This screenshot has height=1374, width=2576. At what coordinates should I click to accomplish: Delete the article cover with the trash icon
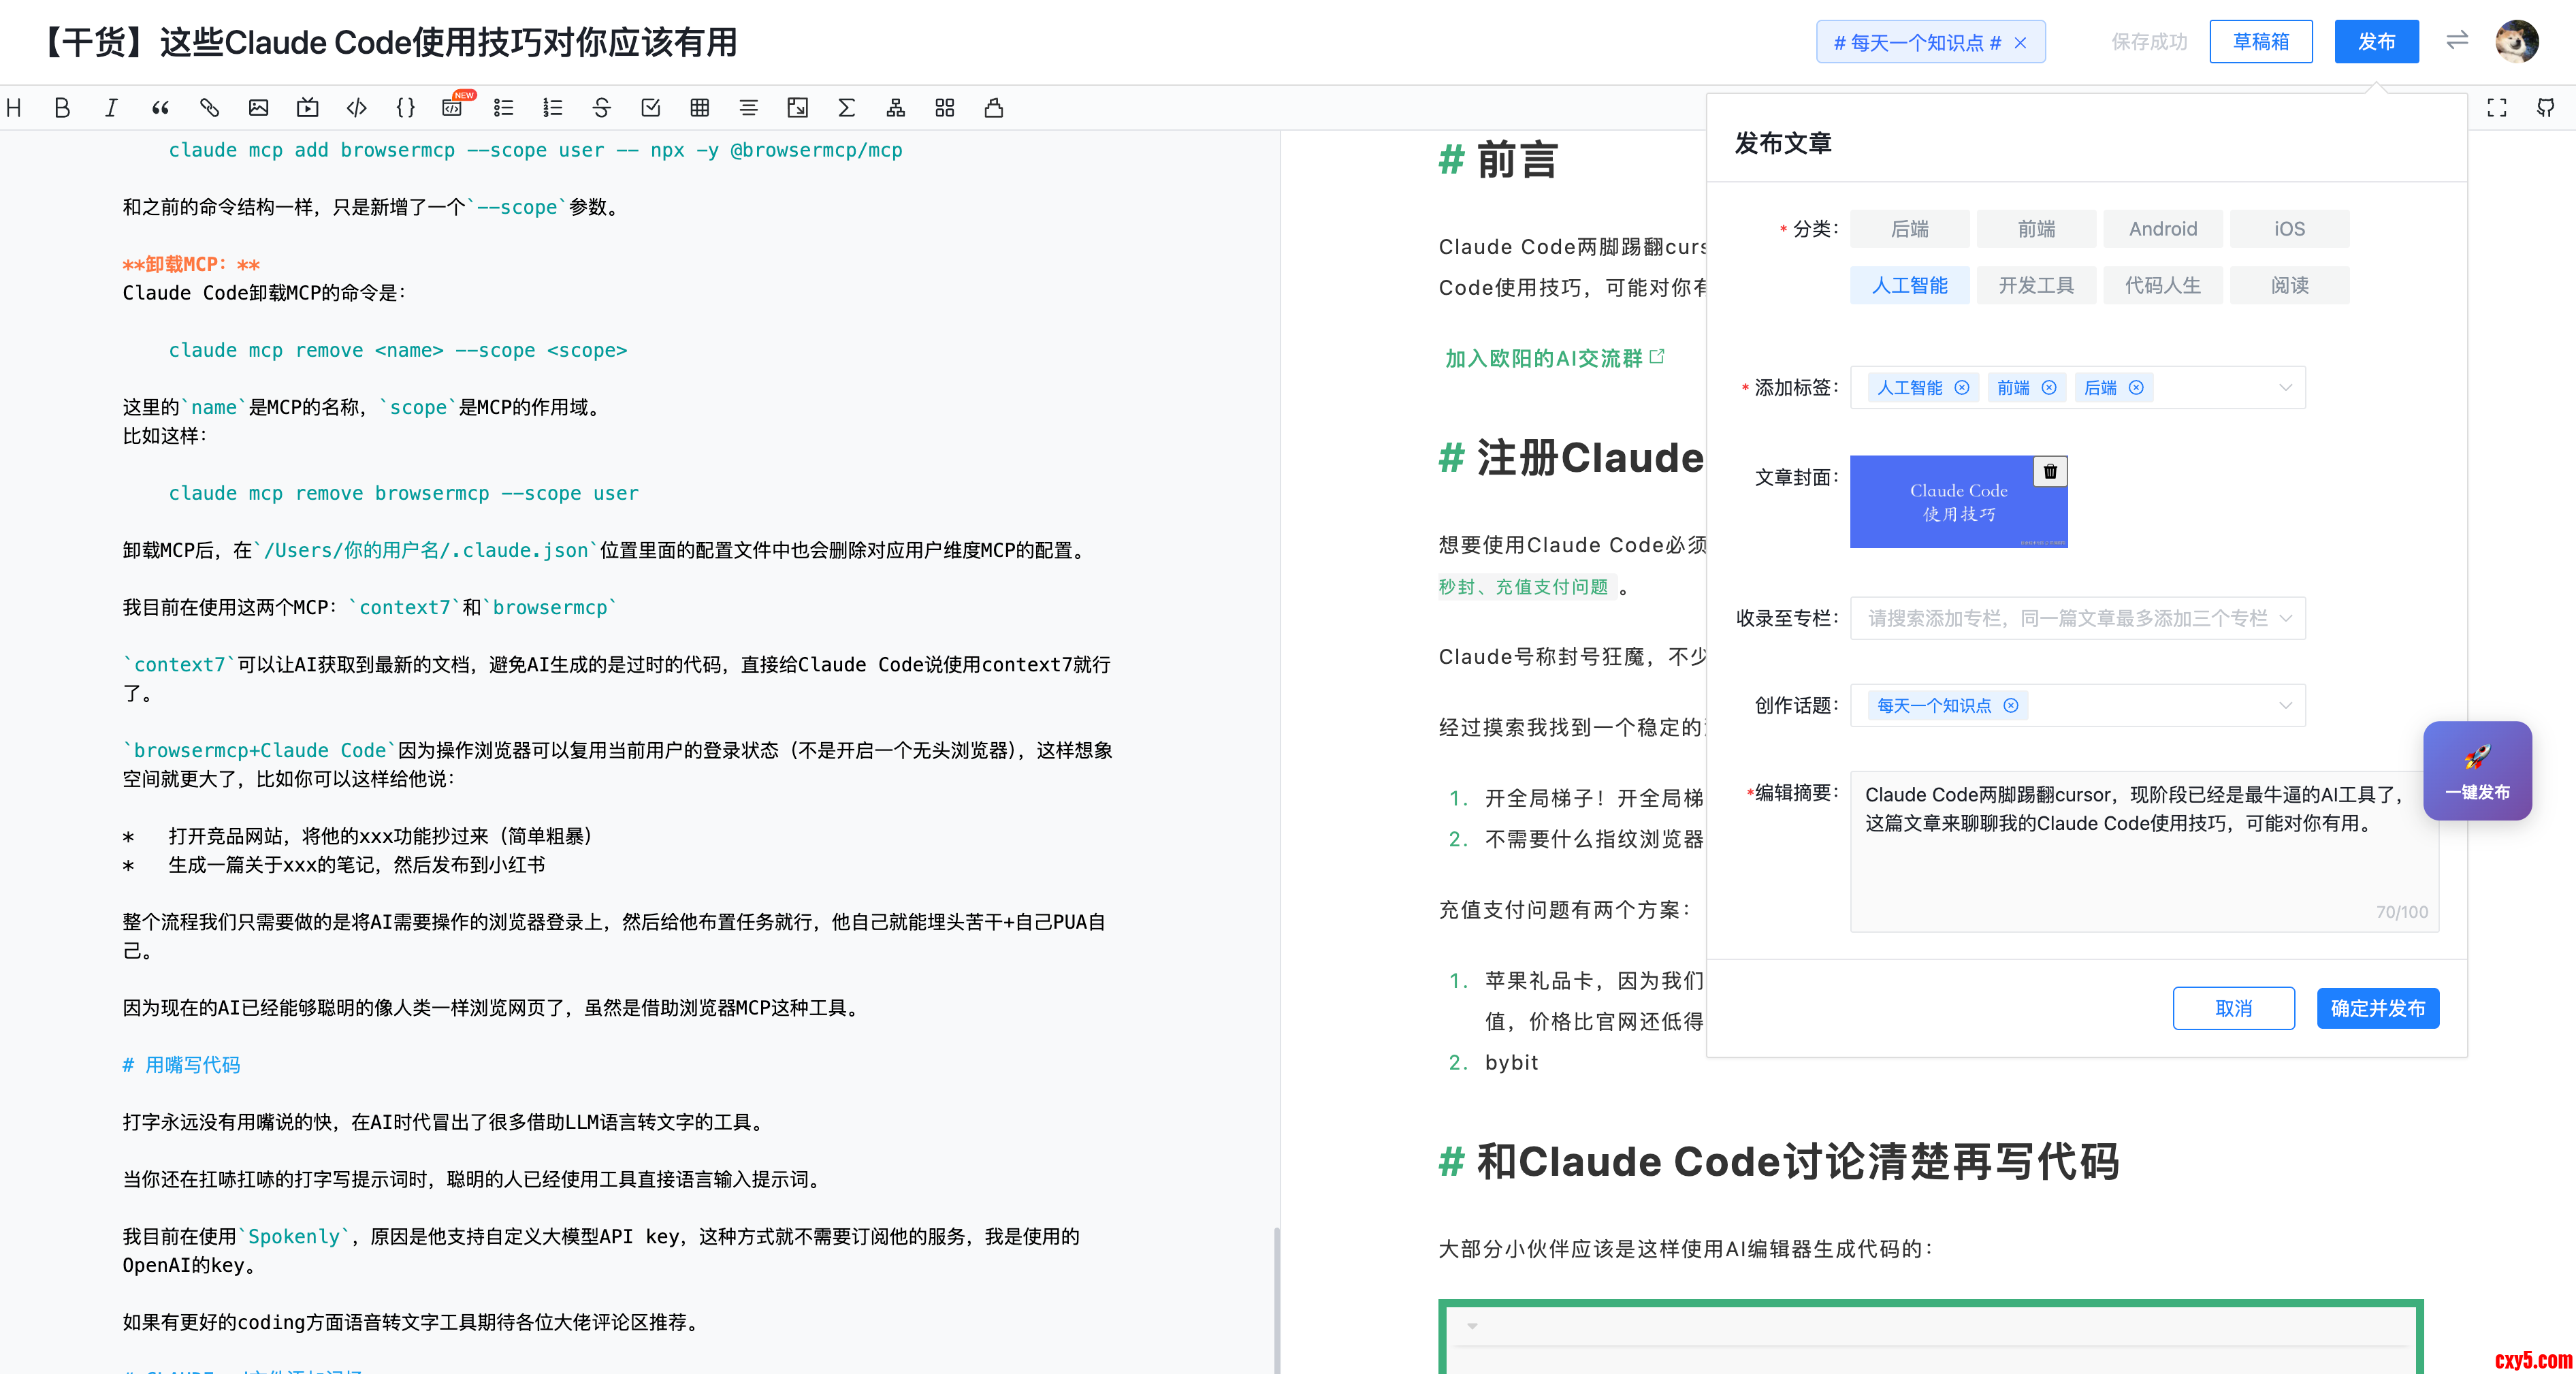click(2050, 472)
